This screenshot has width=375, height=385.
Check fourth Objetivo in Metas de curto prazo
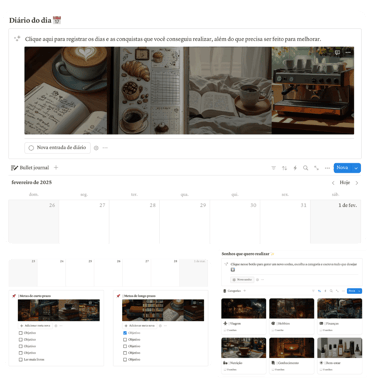pos(21,353)
